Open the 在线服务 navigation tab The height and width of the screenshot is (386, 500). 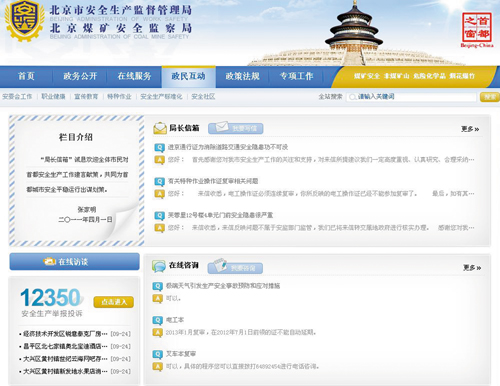tap(134, 76)
